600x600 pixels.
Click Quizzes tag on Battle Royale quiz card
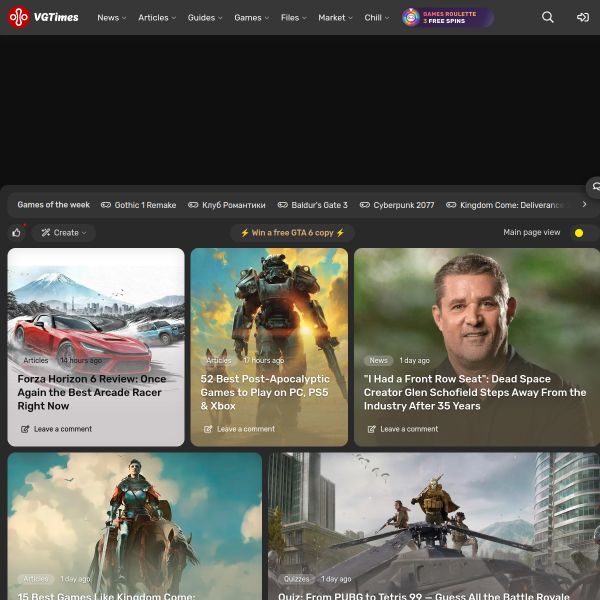tap(296, 579)
